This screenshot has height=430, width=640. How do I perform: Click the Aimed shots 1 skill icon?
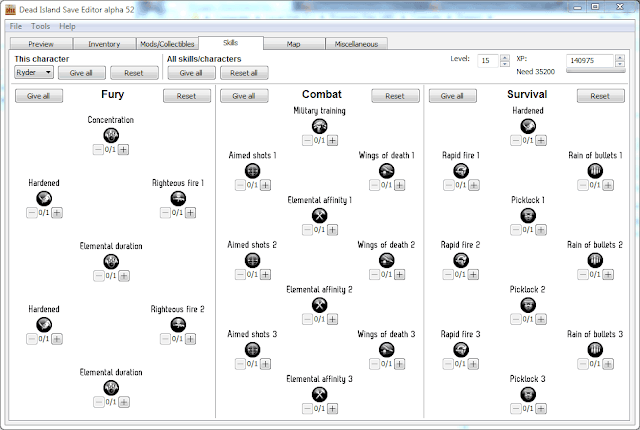tap(253, 171)
